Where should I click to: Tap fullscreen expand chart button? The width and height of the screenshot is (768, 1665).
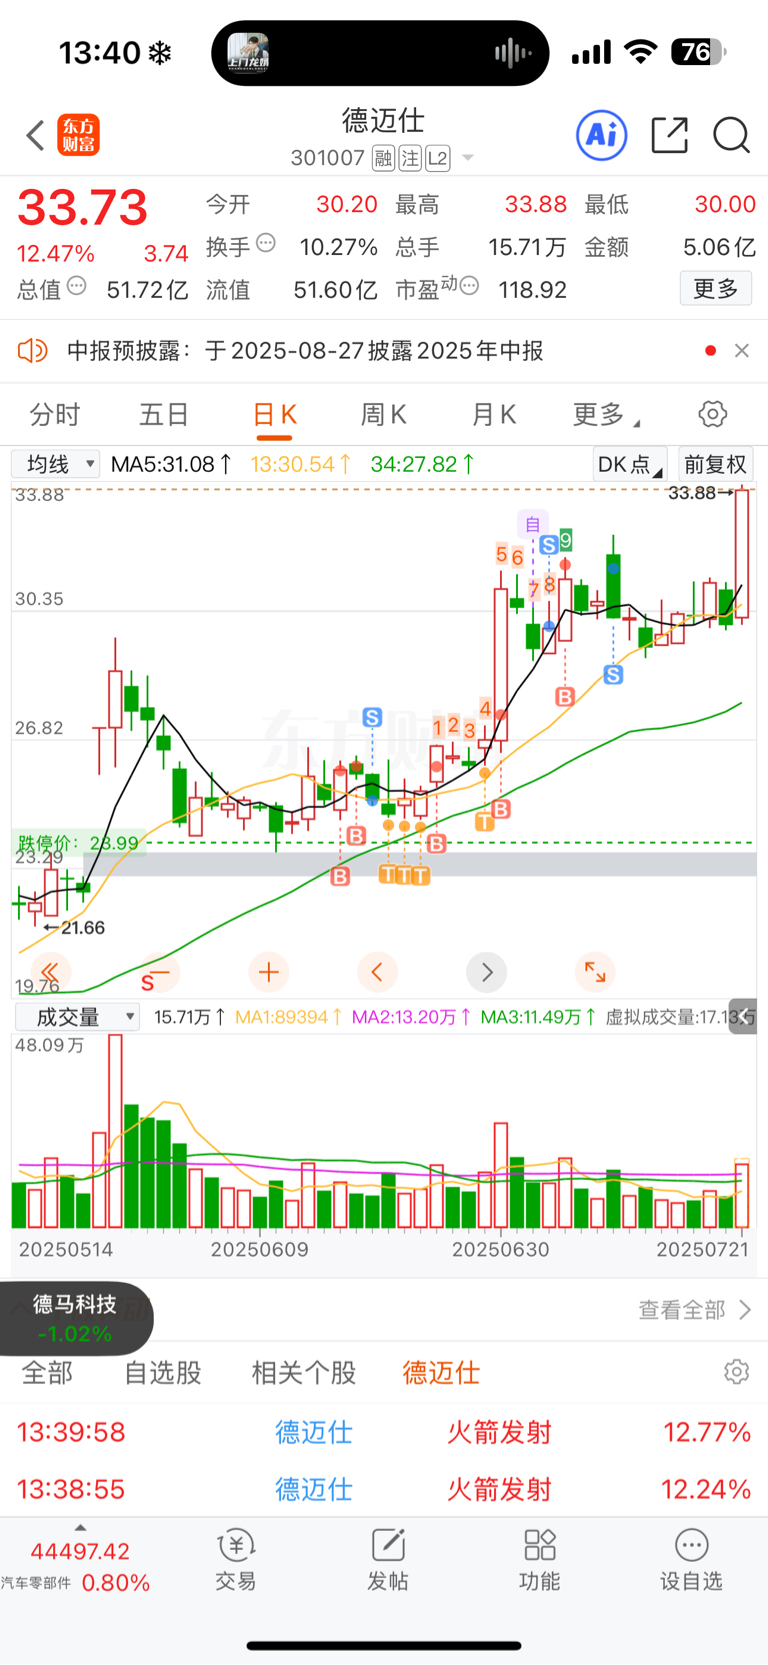coord(595,971)
